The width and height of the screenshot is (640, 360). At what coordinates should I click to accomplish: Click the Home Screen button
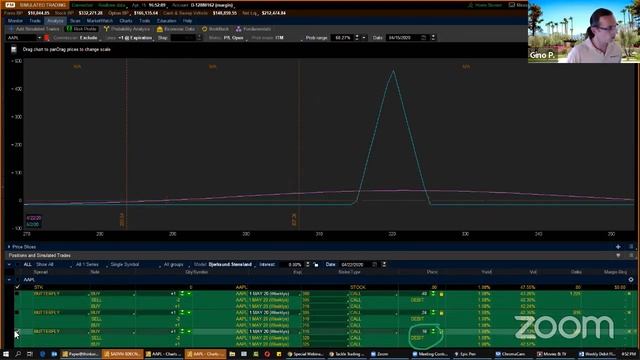tap(484, 5)
